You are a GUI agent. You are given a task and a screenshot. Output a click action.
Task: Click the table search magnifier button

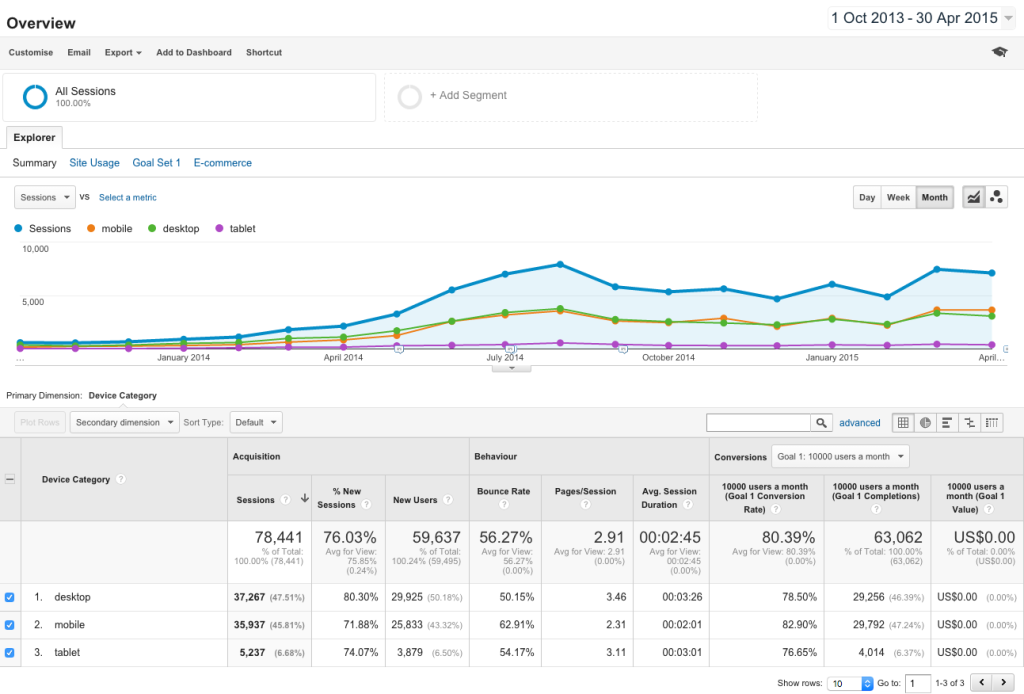pos(821,423)
